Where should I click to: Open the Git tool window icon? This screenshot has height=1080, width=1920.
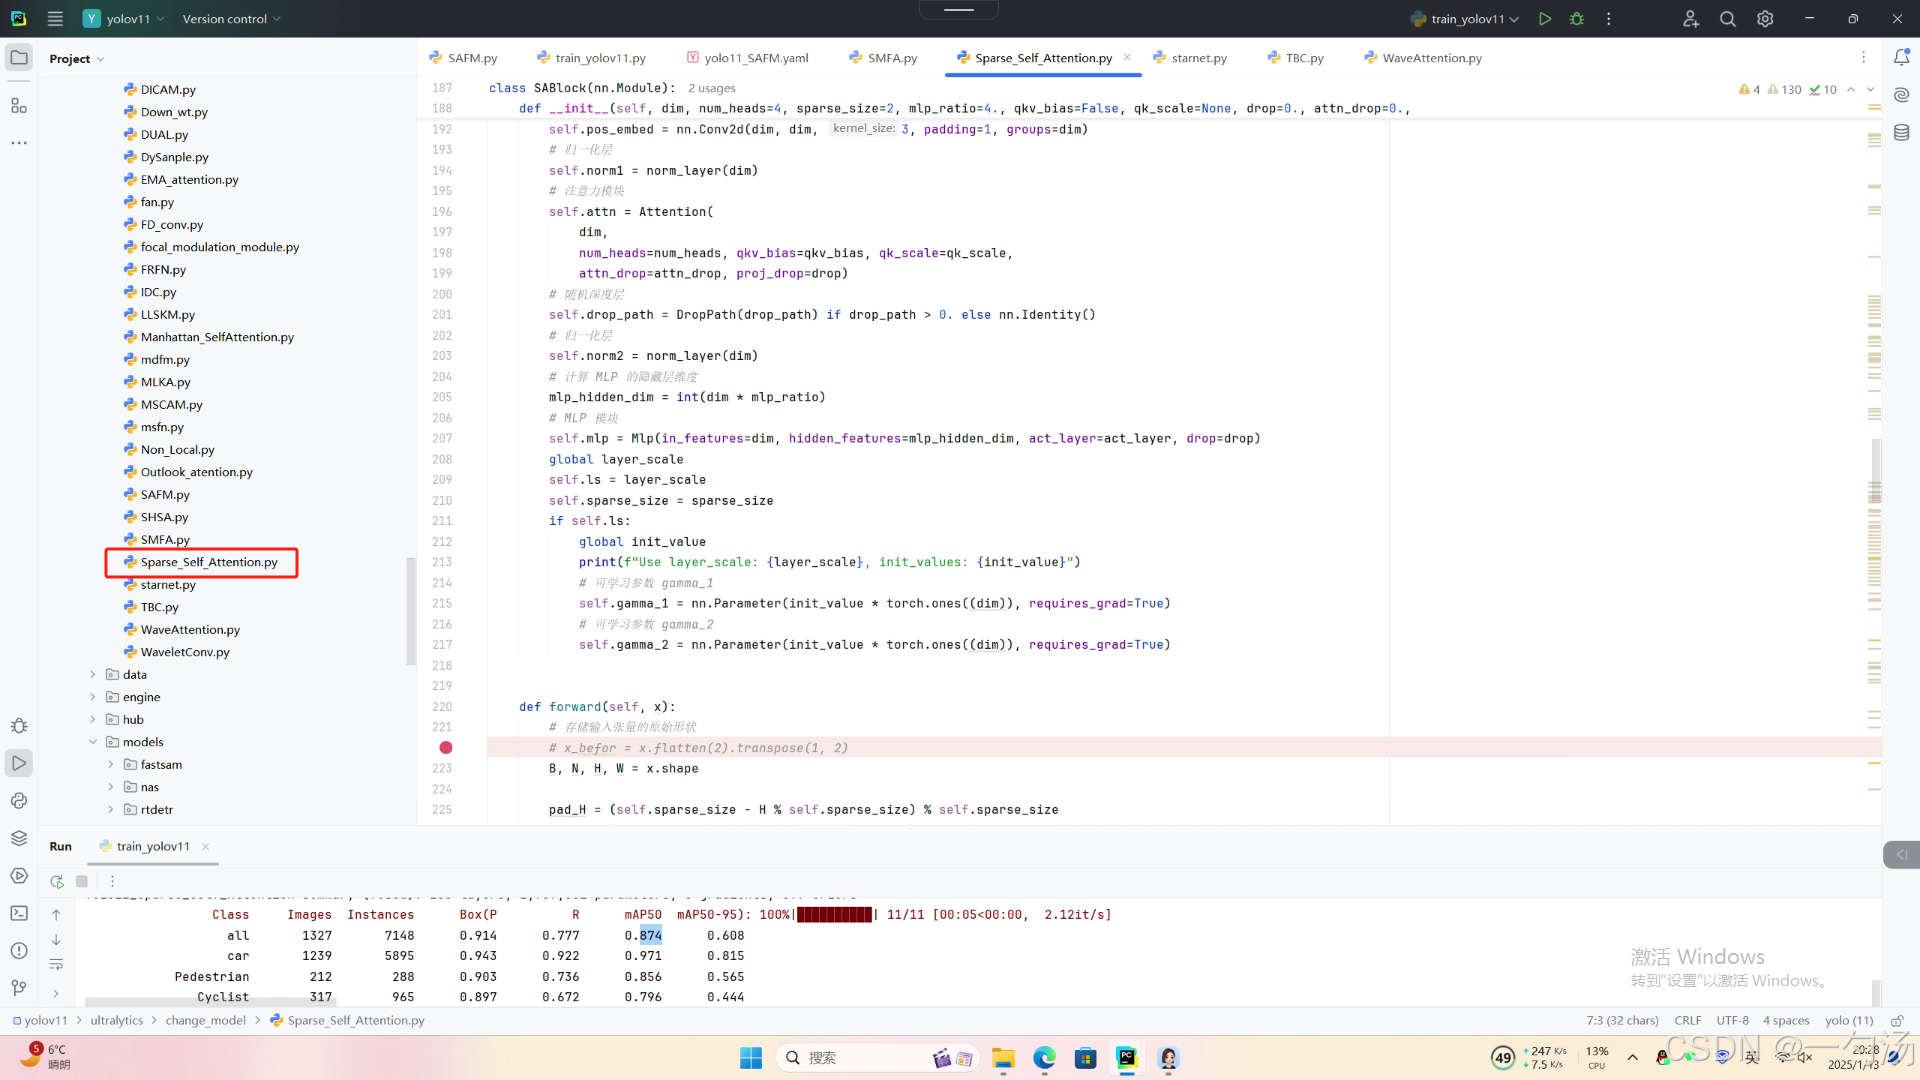click(19, 988)
